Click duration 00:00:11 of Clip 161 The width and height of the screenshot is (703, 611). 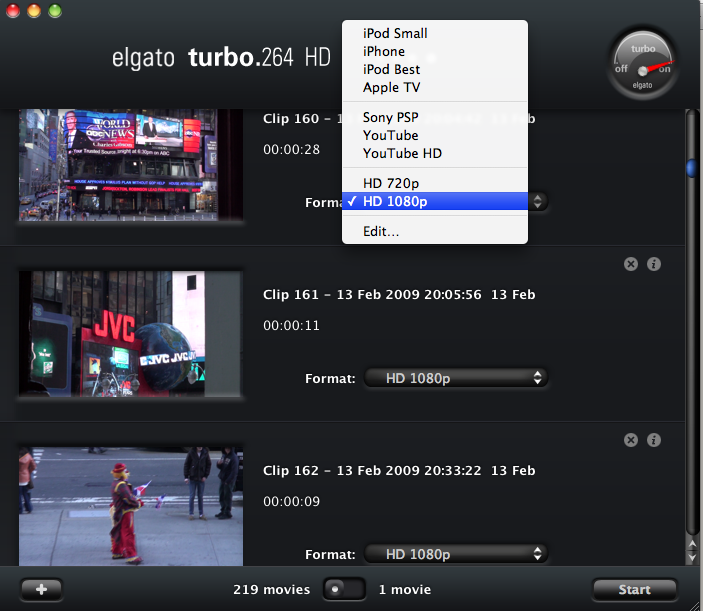click(291, 325)
